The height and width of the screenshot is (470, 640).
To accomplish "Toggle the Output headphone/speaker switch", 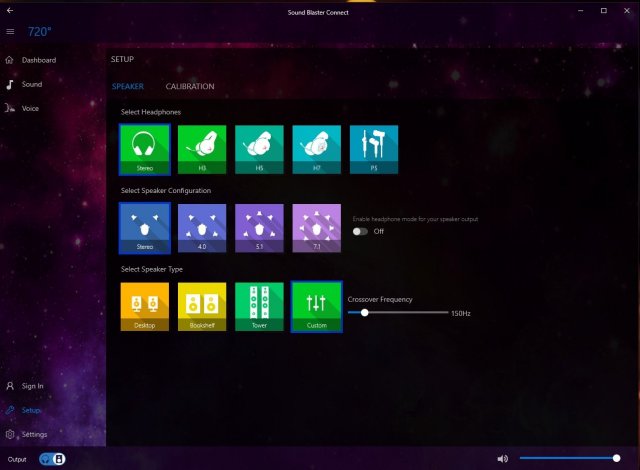I will (53, 459).
